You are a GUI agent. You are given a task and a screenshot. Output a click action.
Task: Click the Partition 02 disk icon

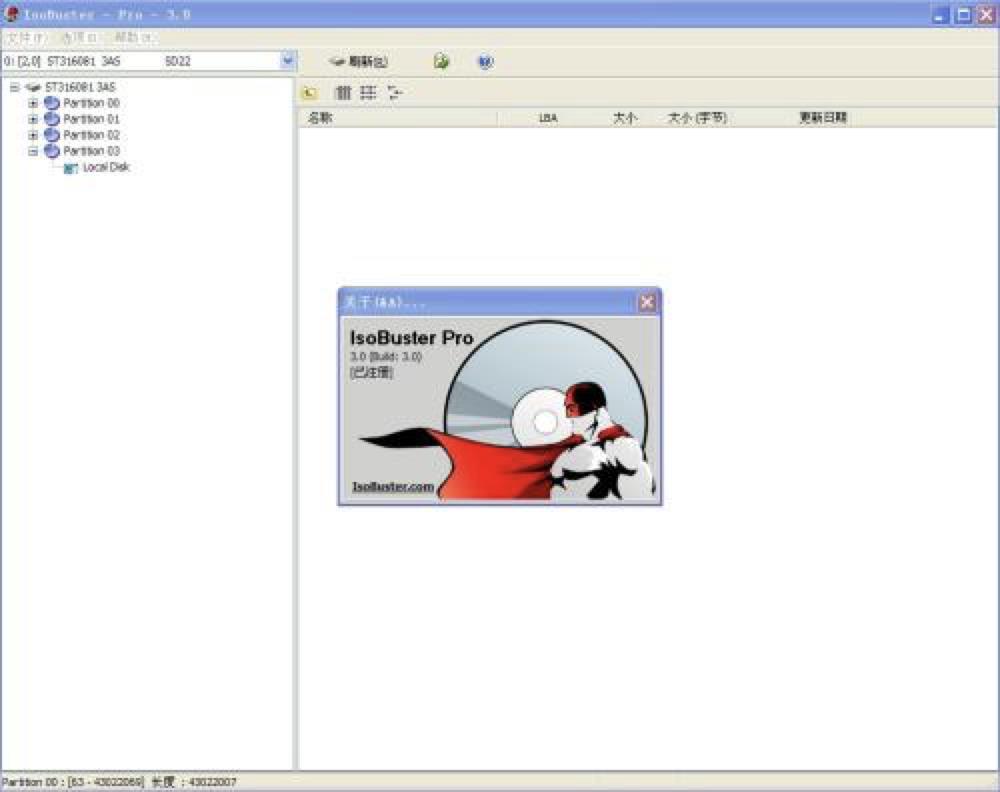click(52, 135)
